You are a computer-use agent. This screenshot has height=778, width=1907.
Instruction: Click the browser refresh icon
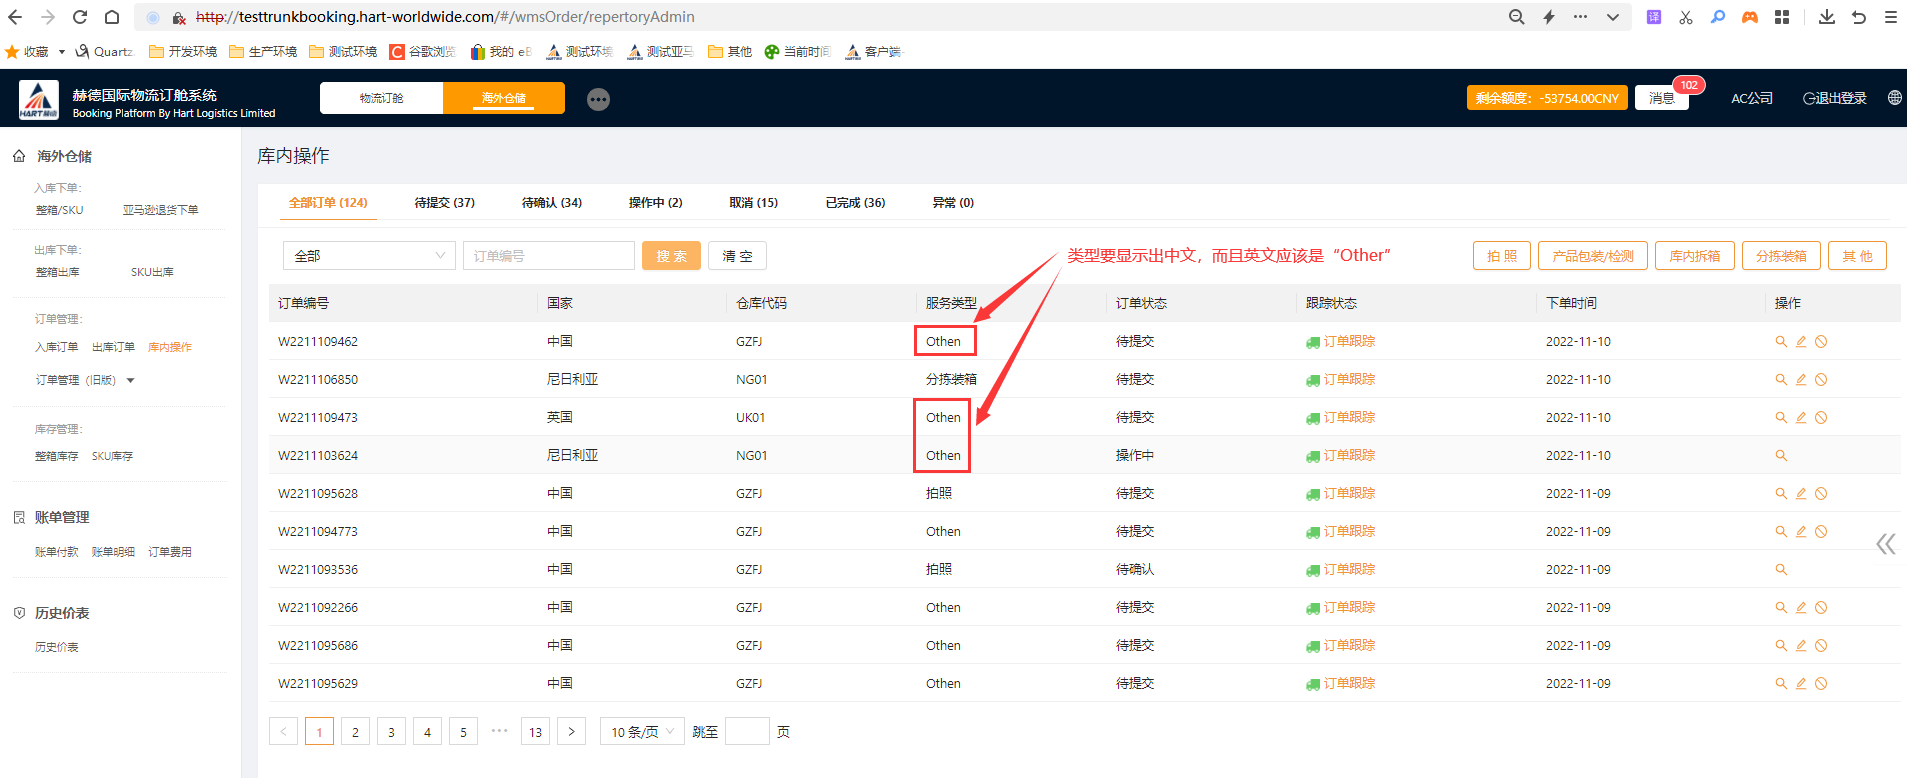(80, 17)
